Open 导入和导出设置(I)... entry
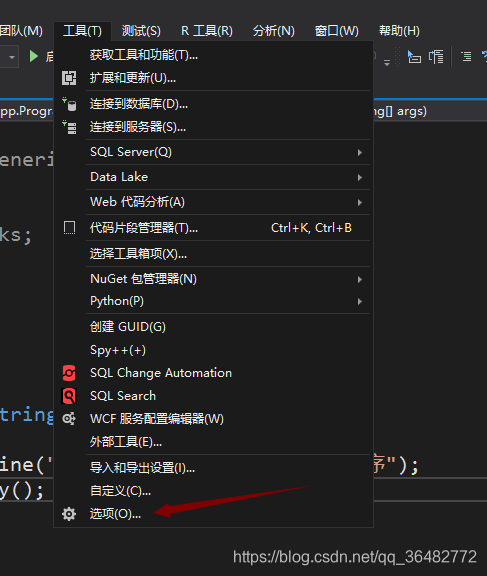This screenshot has width=487, height=576. pyautogui.click(x=213, y=468)
